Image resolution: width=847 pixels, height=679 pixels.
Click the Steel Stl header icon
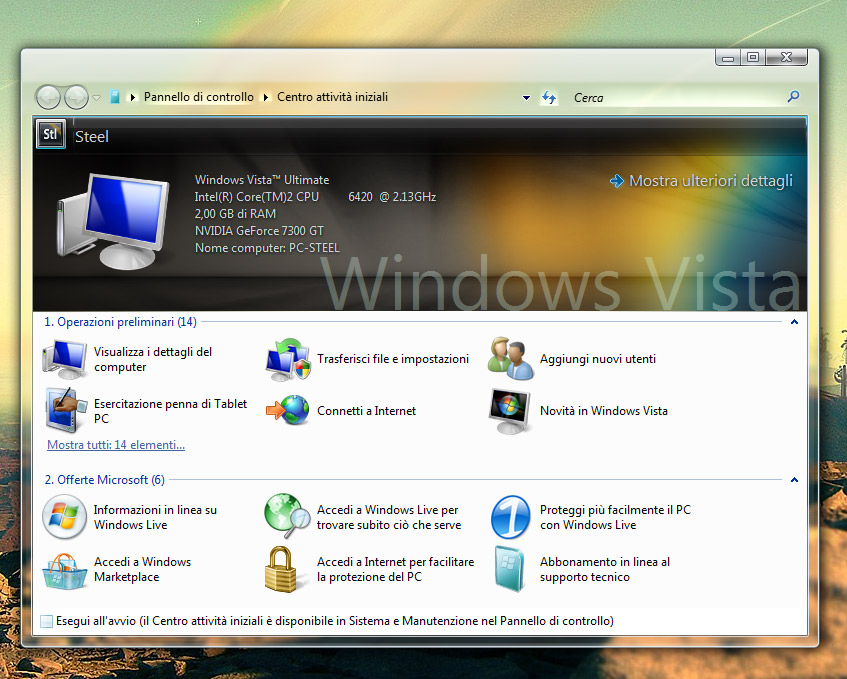[51, 134]
